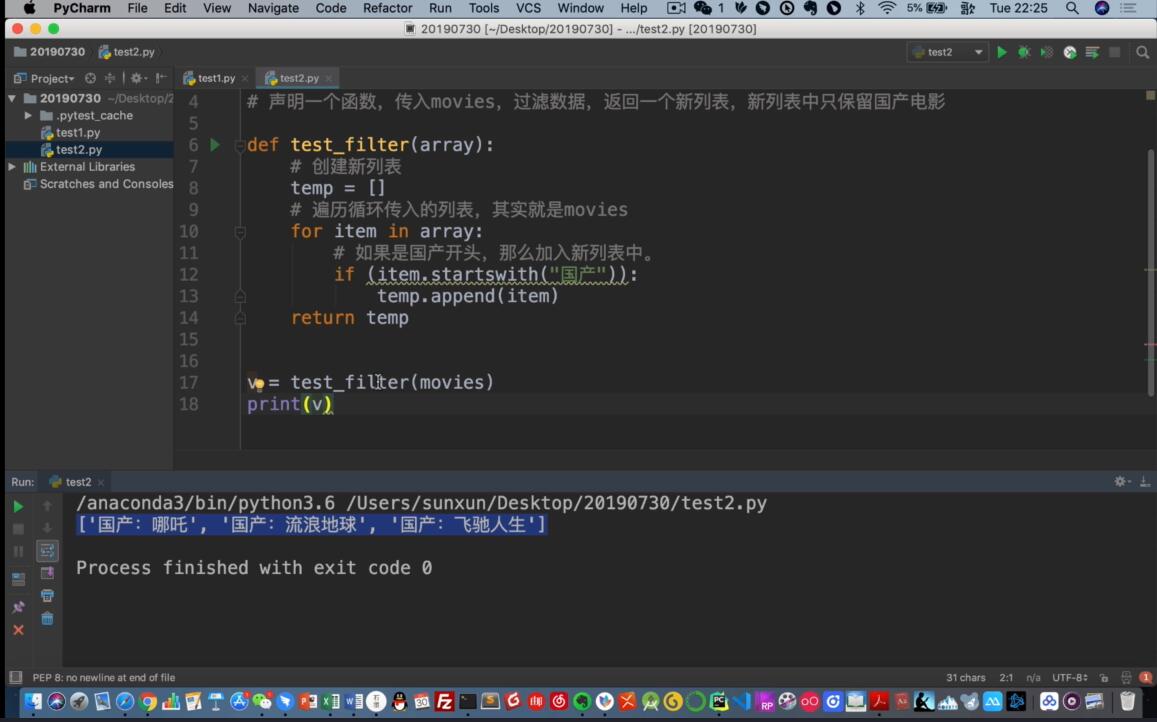The width and height of the screenshot is (1157, 722).
Task: Close the Run panel with red X
Action: (x=18, y=630)
